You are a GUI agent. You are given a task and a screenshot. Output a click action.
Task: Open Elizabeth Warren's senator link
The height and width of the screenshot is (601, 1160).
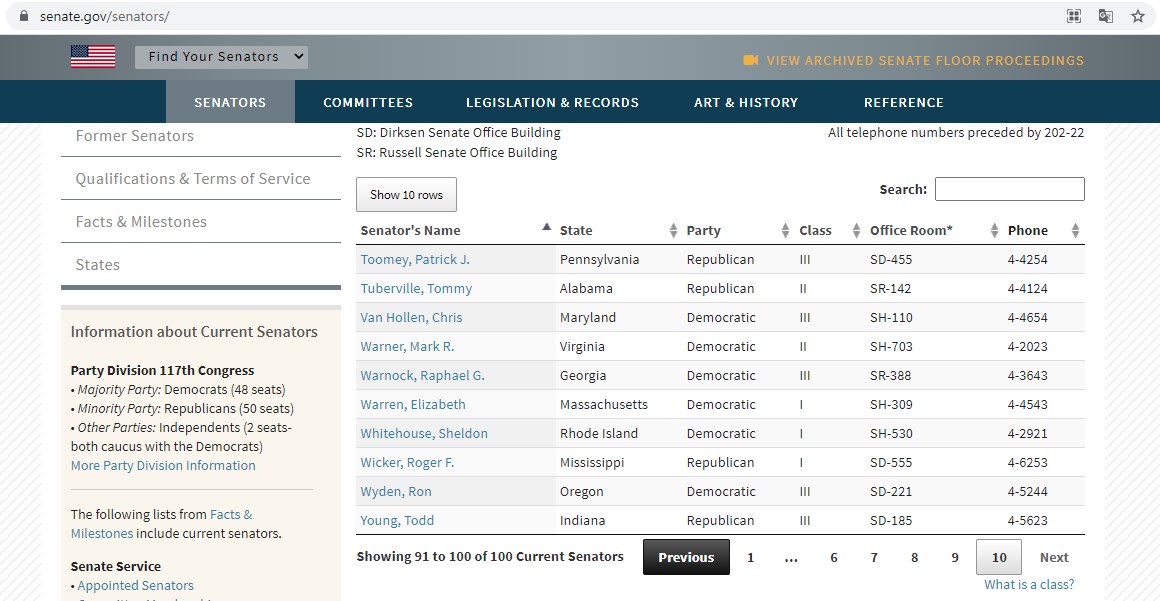pyautogui.click(x=413, y=405)
